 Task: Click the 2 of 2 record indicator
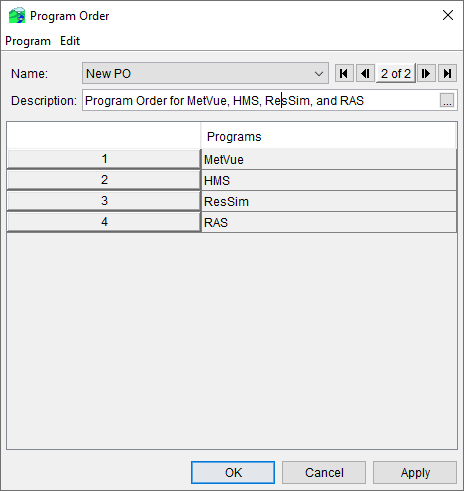(x=396, y=73)
